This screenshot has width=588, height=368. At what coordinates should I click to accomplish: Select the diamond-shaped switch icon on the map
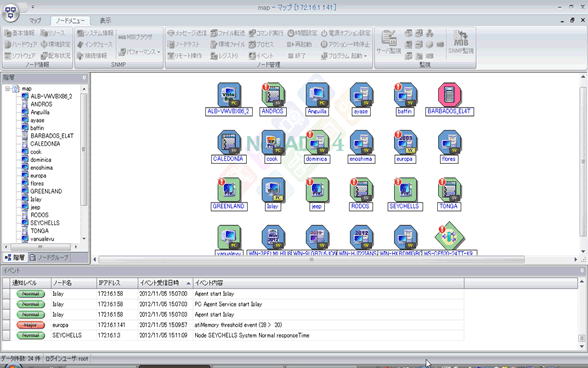(450, 236)
